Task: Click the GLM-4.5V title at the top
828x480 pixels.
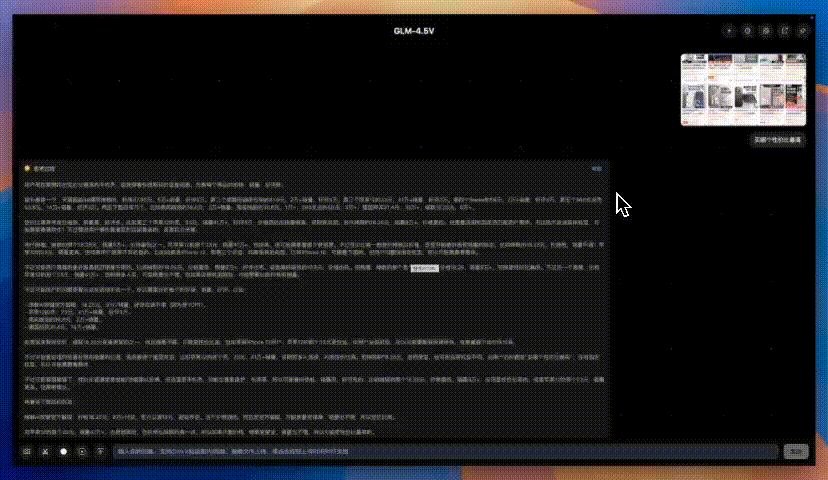Action: click(414, 31)
